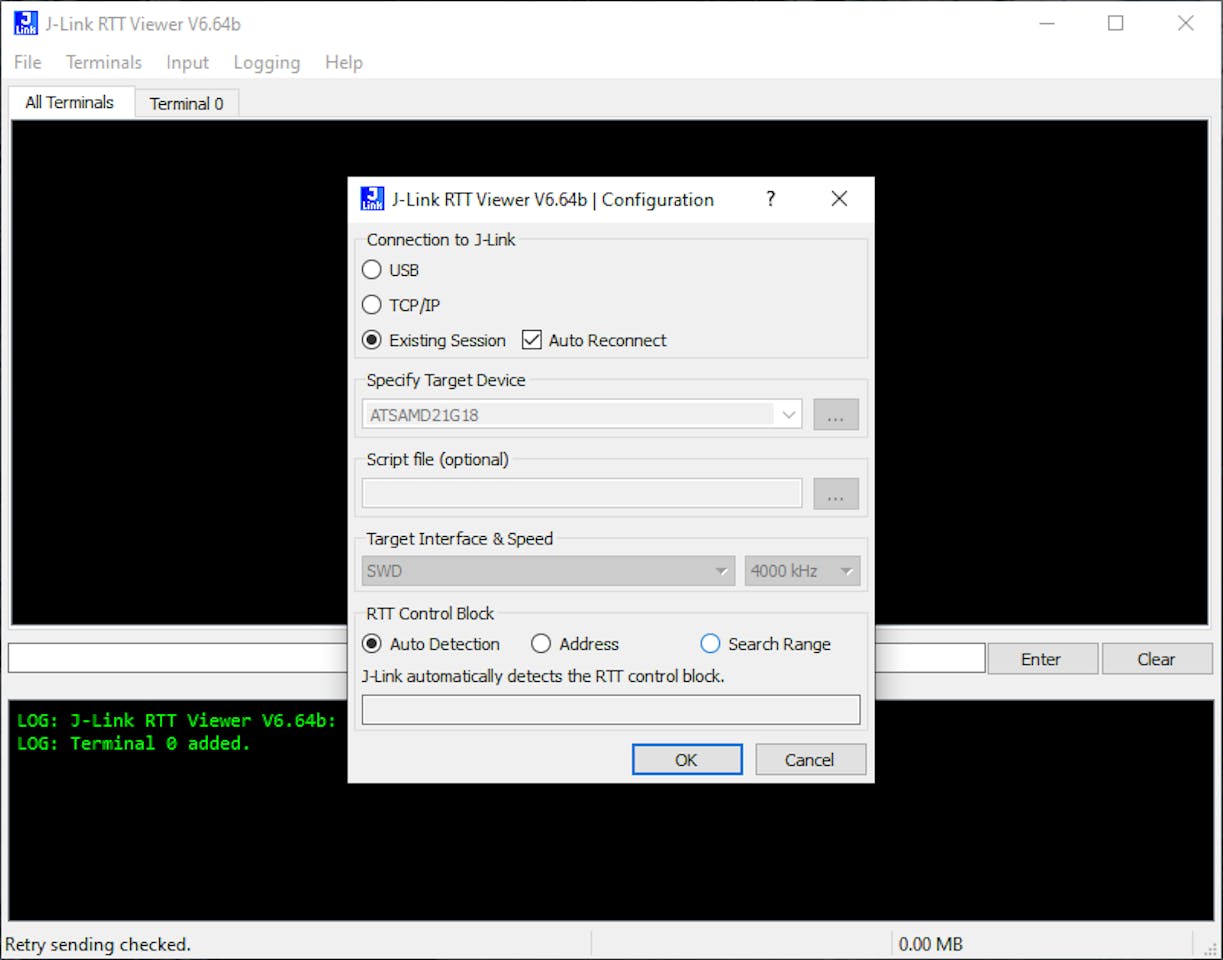1223x960 pixels.
Task: Choose Search Range for RTT Control Block
Action: pyautogui.click(x=710, y=644)
